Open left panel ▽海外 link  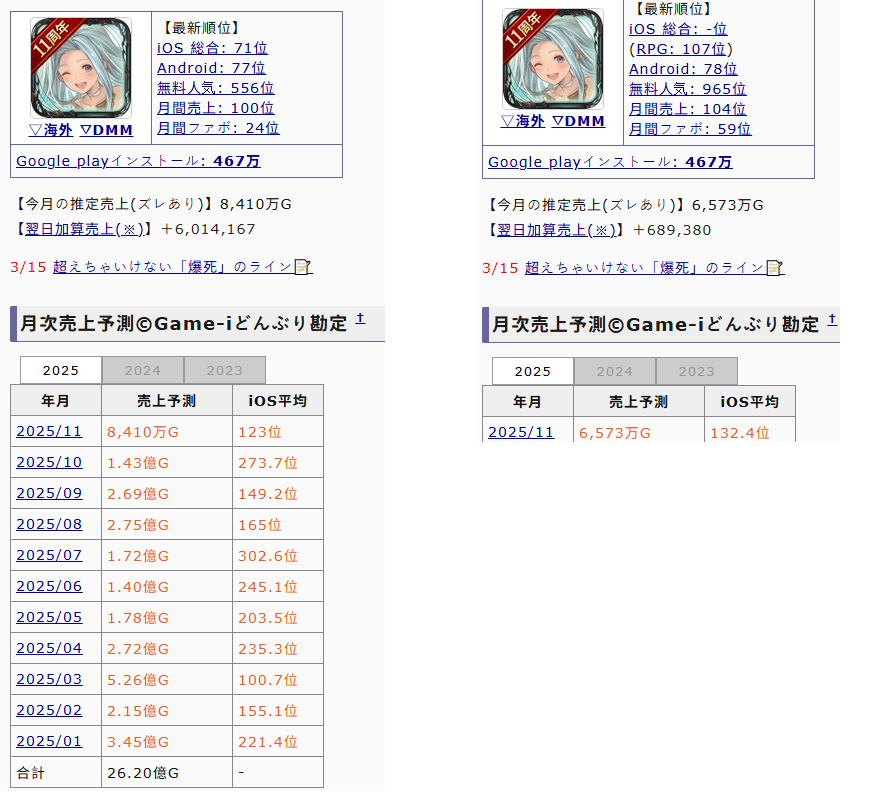coord(51,130)
